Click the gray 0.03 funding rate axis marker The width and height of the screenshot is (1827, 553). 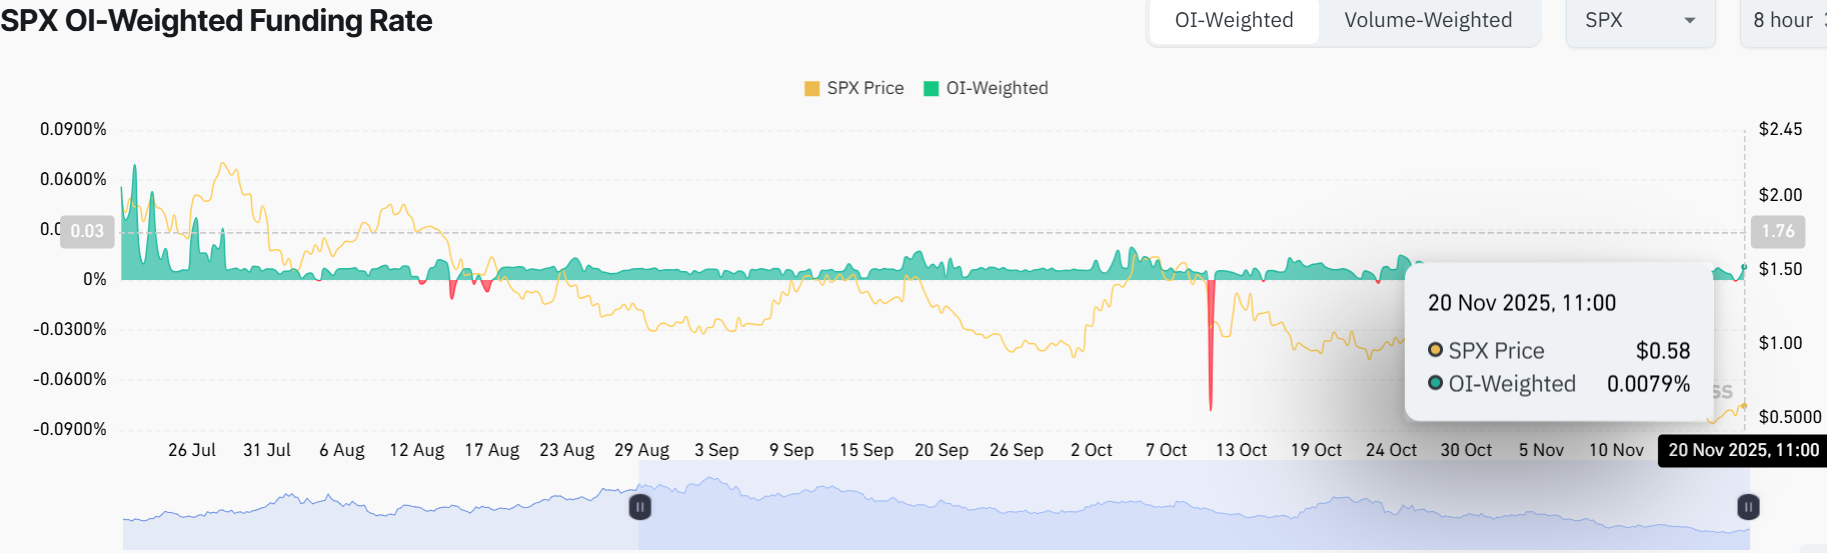pos(87,231)
